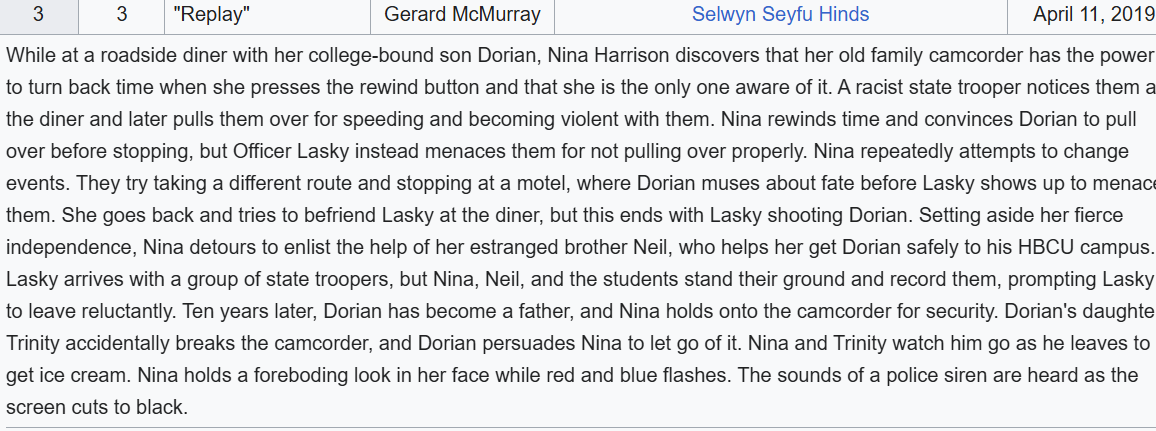Open the Selwyn Seyfu Hinds writer link

[x=780, y=14]
